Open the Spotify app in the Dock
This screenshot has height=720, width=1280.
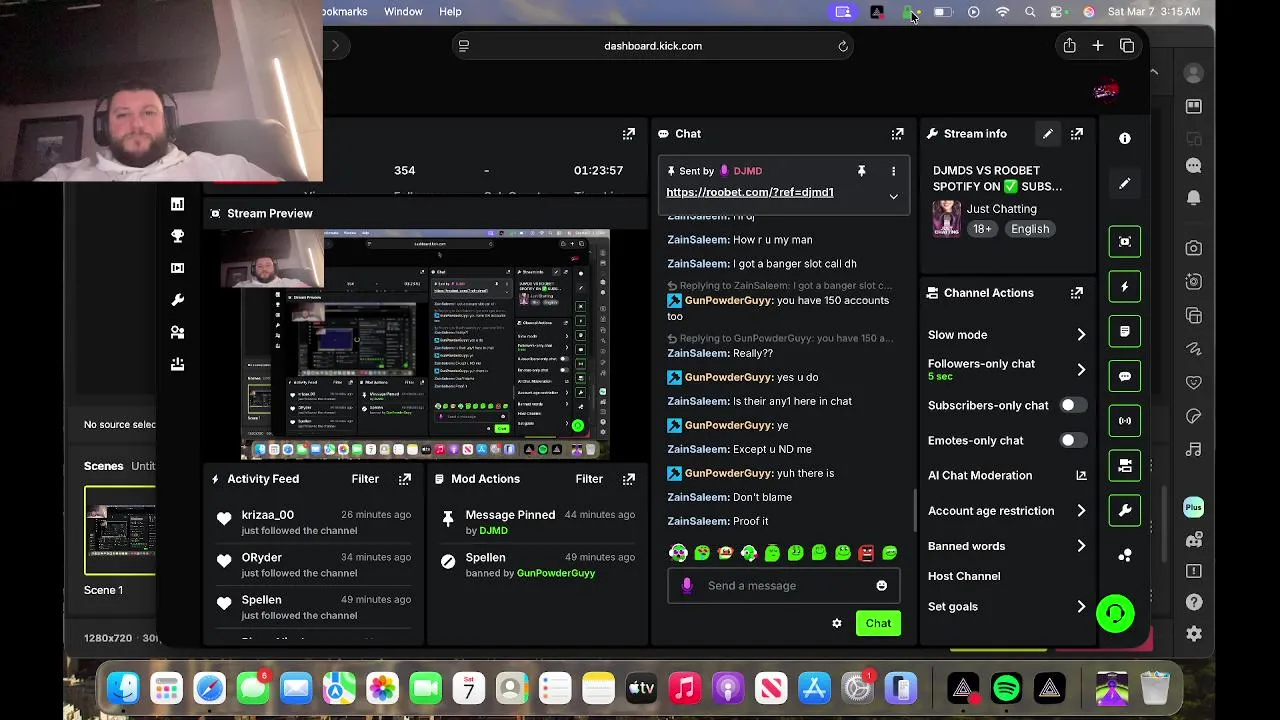tap(1006, 688)
